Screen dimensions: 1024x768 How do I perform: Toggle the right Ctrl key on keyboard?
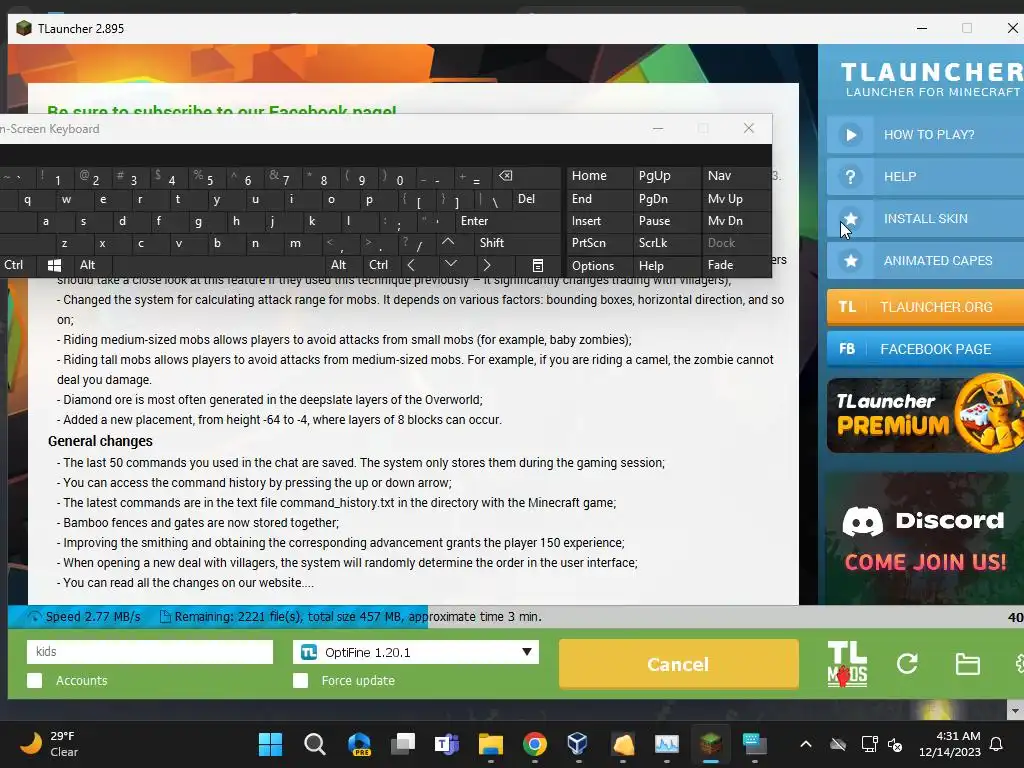tap(378, 265)
